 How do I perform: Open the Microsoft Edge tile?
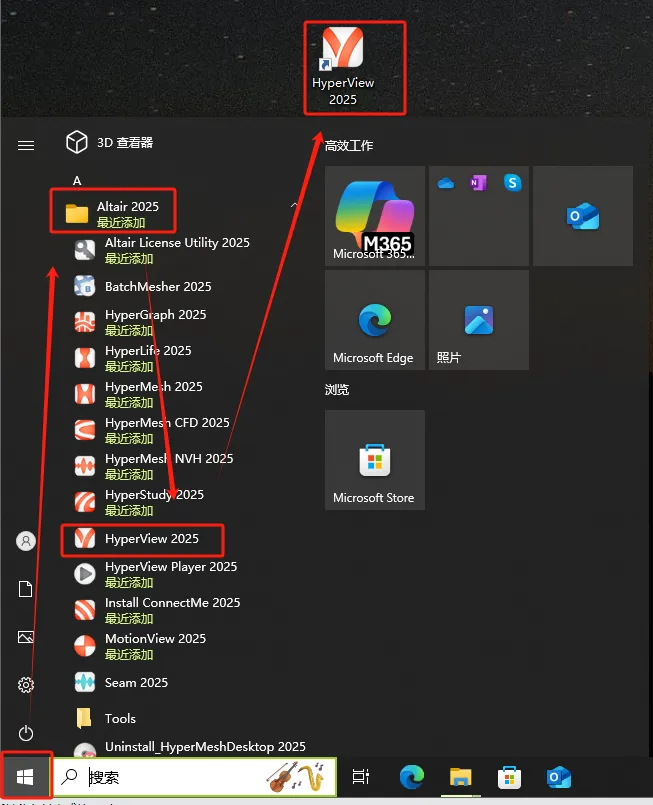pyautogui.click(x=375, y=320)
